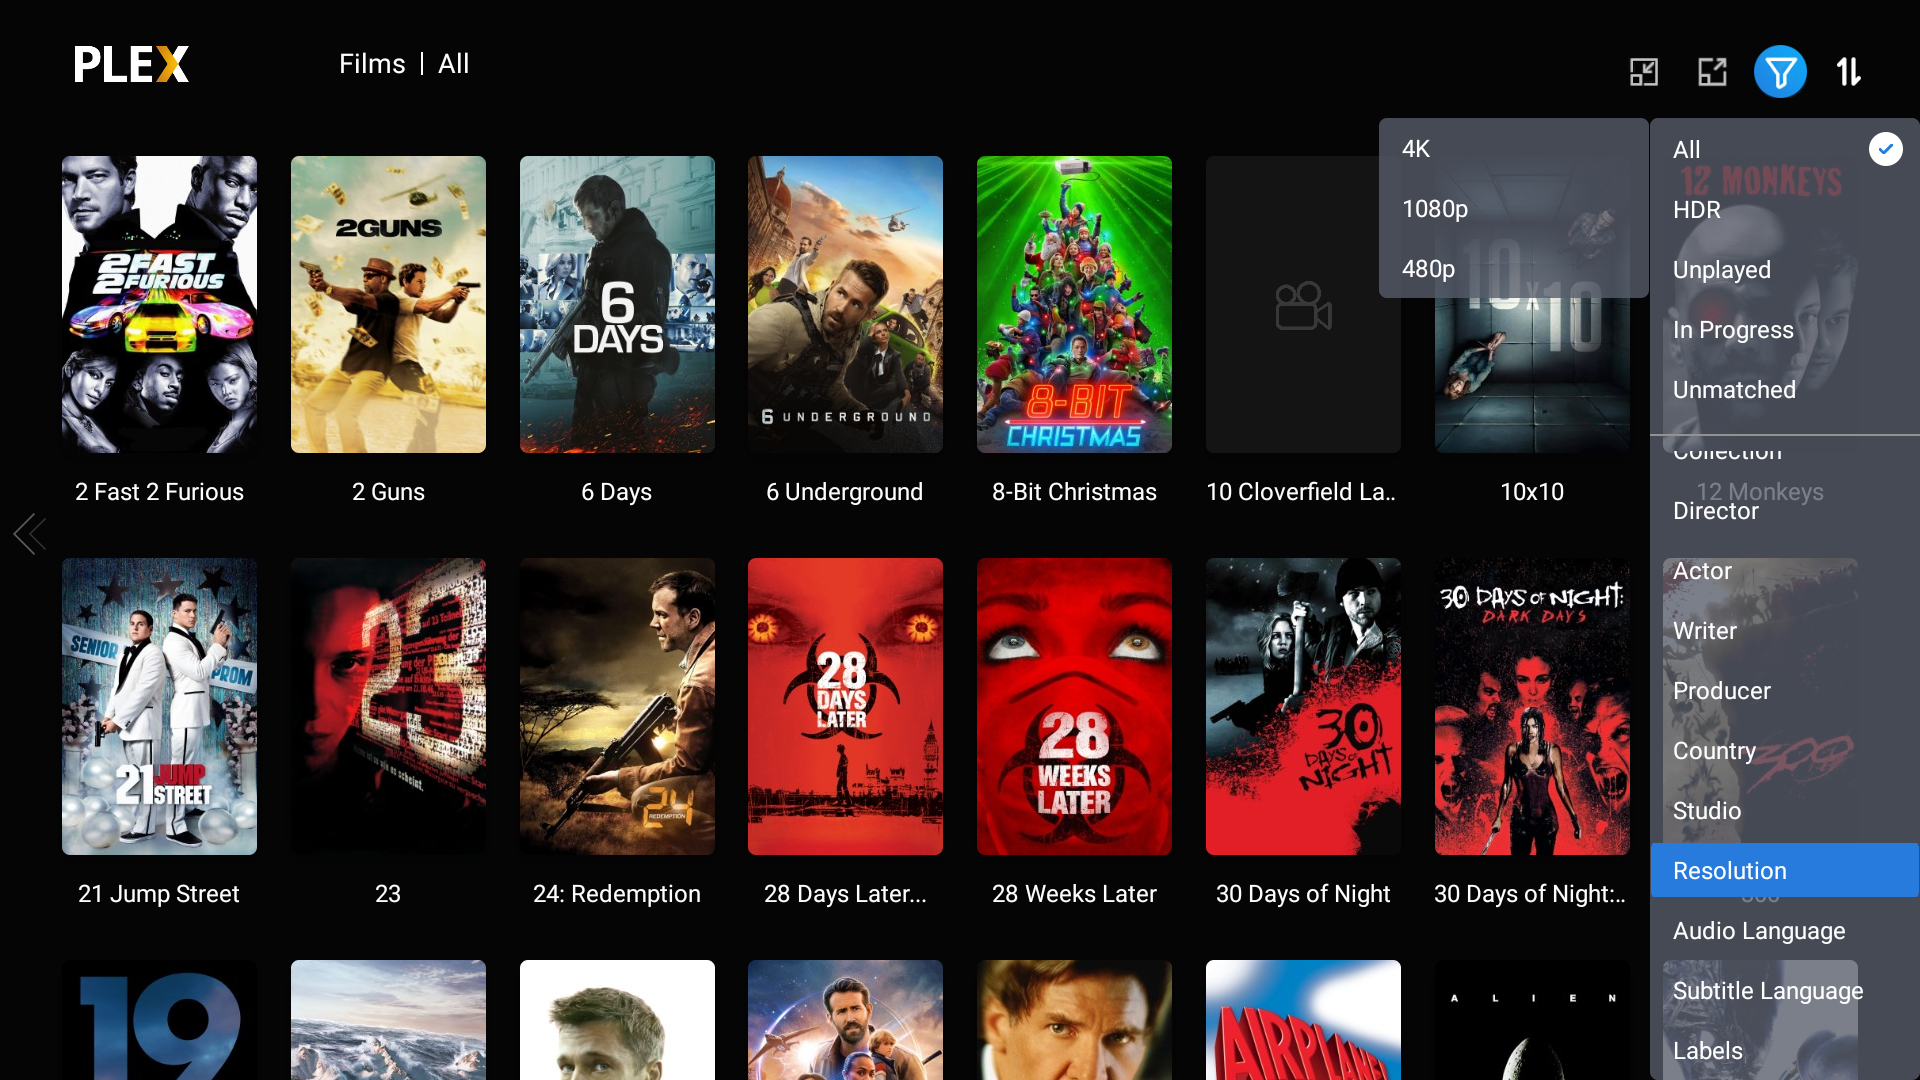Open the 8-Bit Christmas poster
The image size is (1920, 1080).
[1074, 304]
